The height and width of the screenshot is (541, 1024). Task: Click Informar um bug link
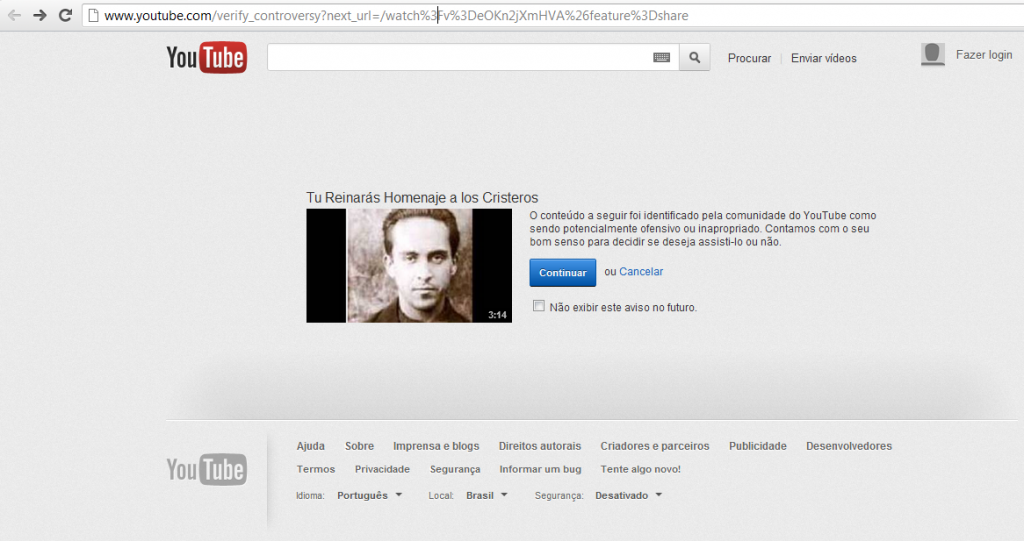540,469
